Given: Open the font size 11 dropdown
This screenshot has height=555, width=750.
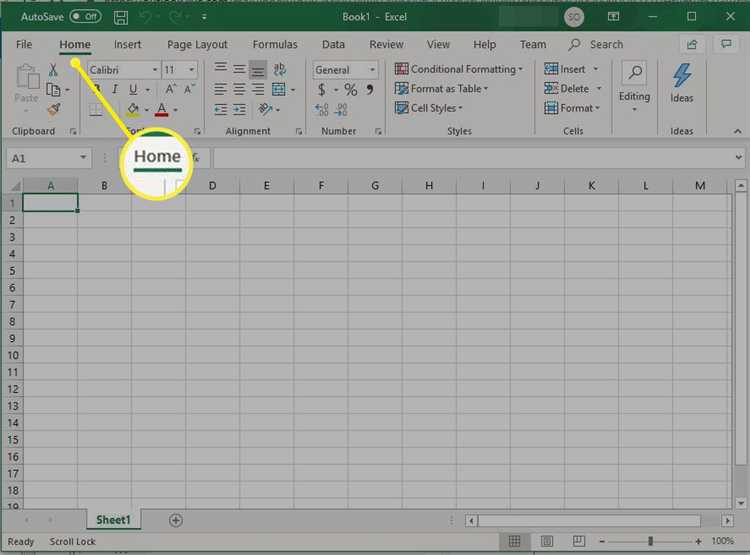Looking at the screenshot, I should [191, 70].
